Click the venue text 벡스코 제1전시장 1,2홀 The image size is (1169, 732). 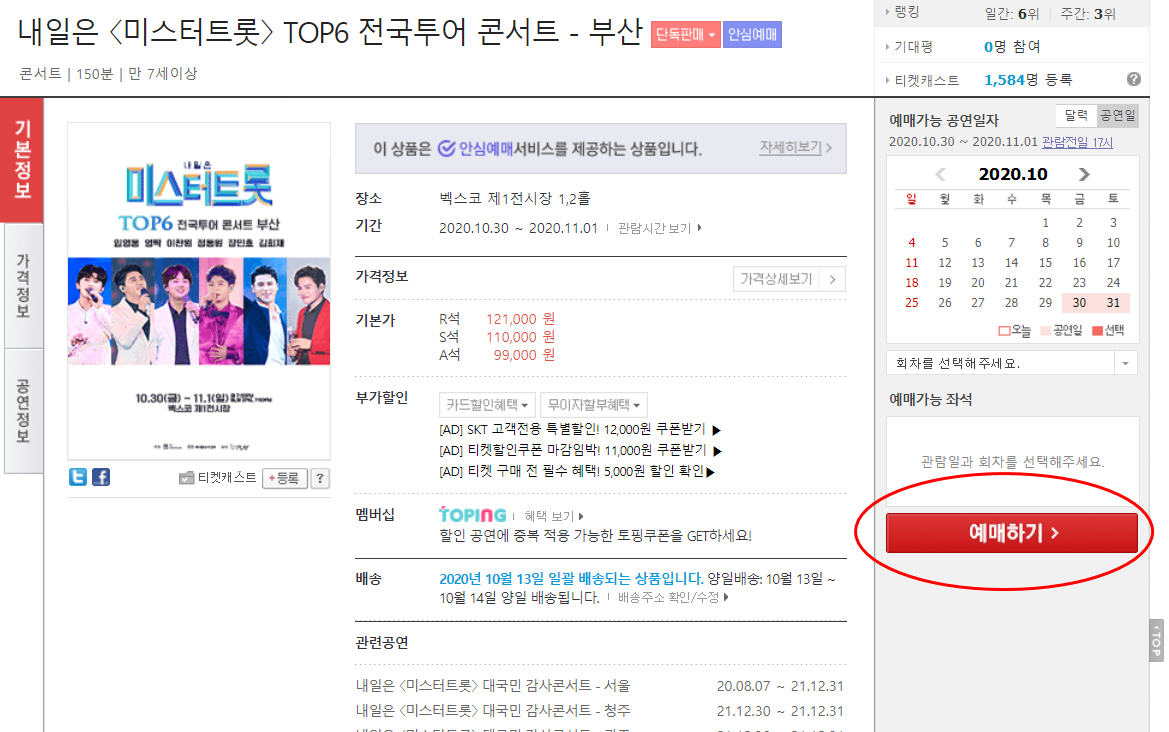pyautogui.click(x=514, y=198)
